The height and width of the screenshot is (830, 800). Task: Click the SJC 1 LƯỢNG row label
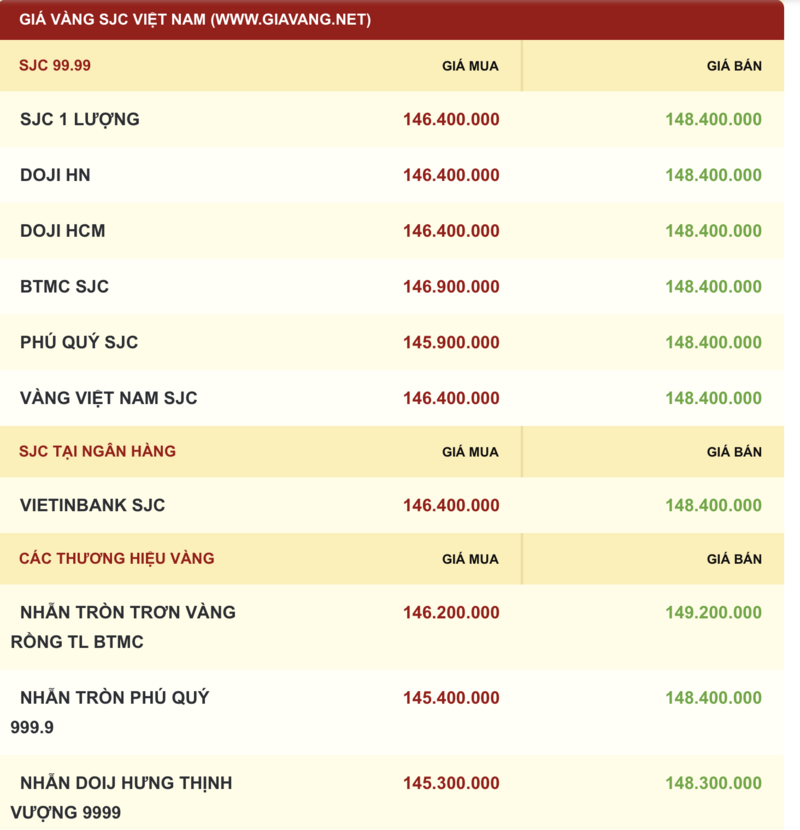click(80, 119)
